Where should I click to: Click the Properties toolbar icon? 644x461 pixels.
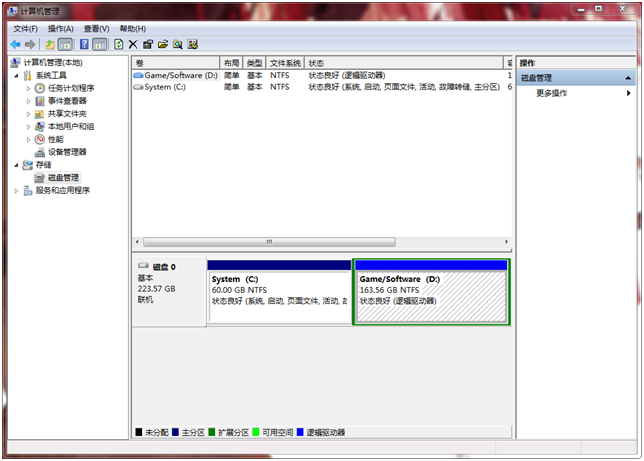(x=148, y=45)
